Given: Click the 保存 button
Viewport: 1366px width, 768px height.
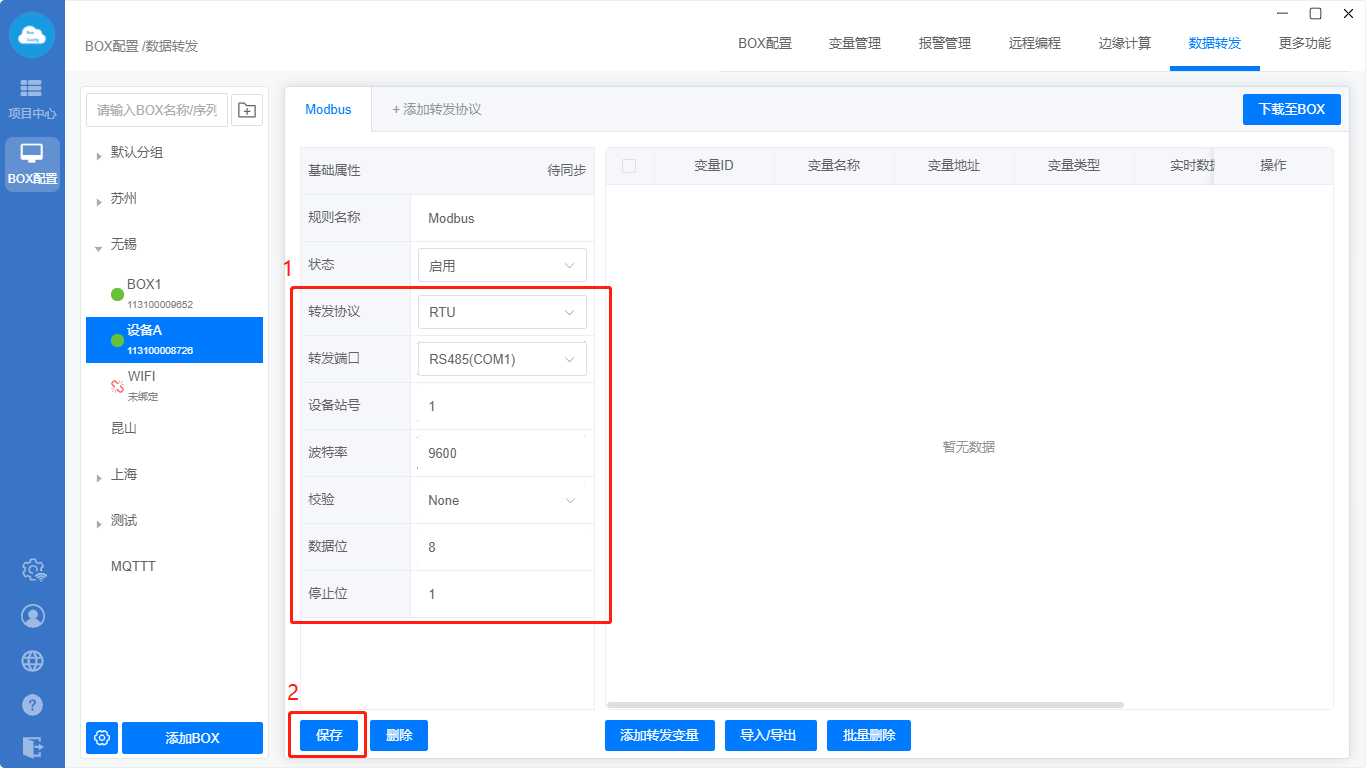Looking at the screenshot, I should click(x=329, y=736).
